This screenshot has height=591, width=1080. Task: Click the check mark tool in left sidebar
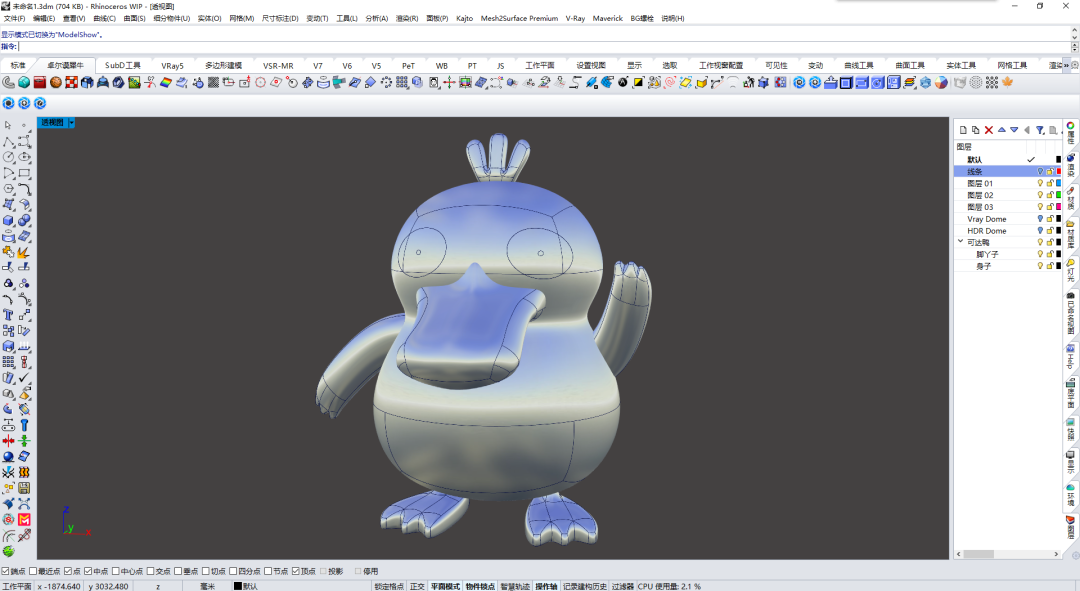click(x=24, y=377)
